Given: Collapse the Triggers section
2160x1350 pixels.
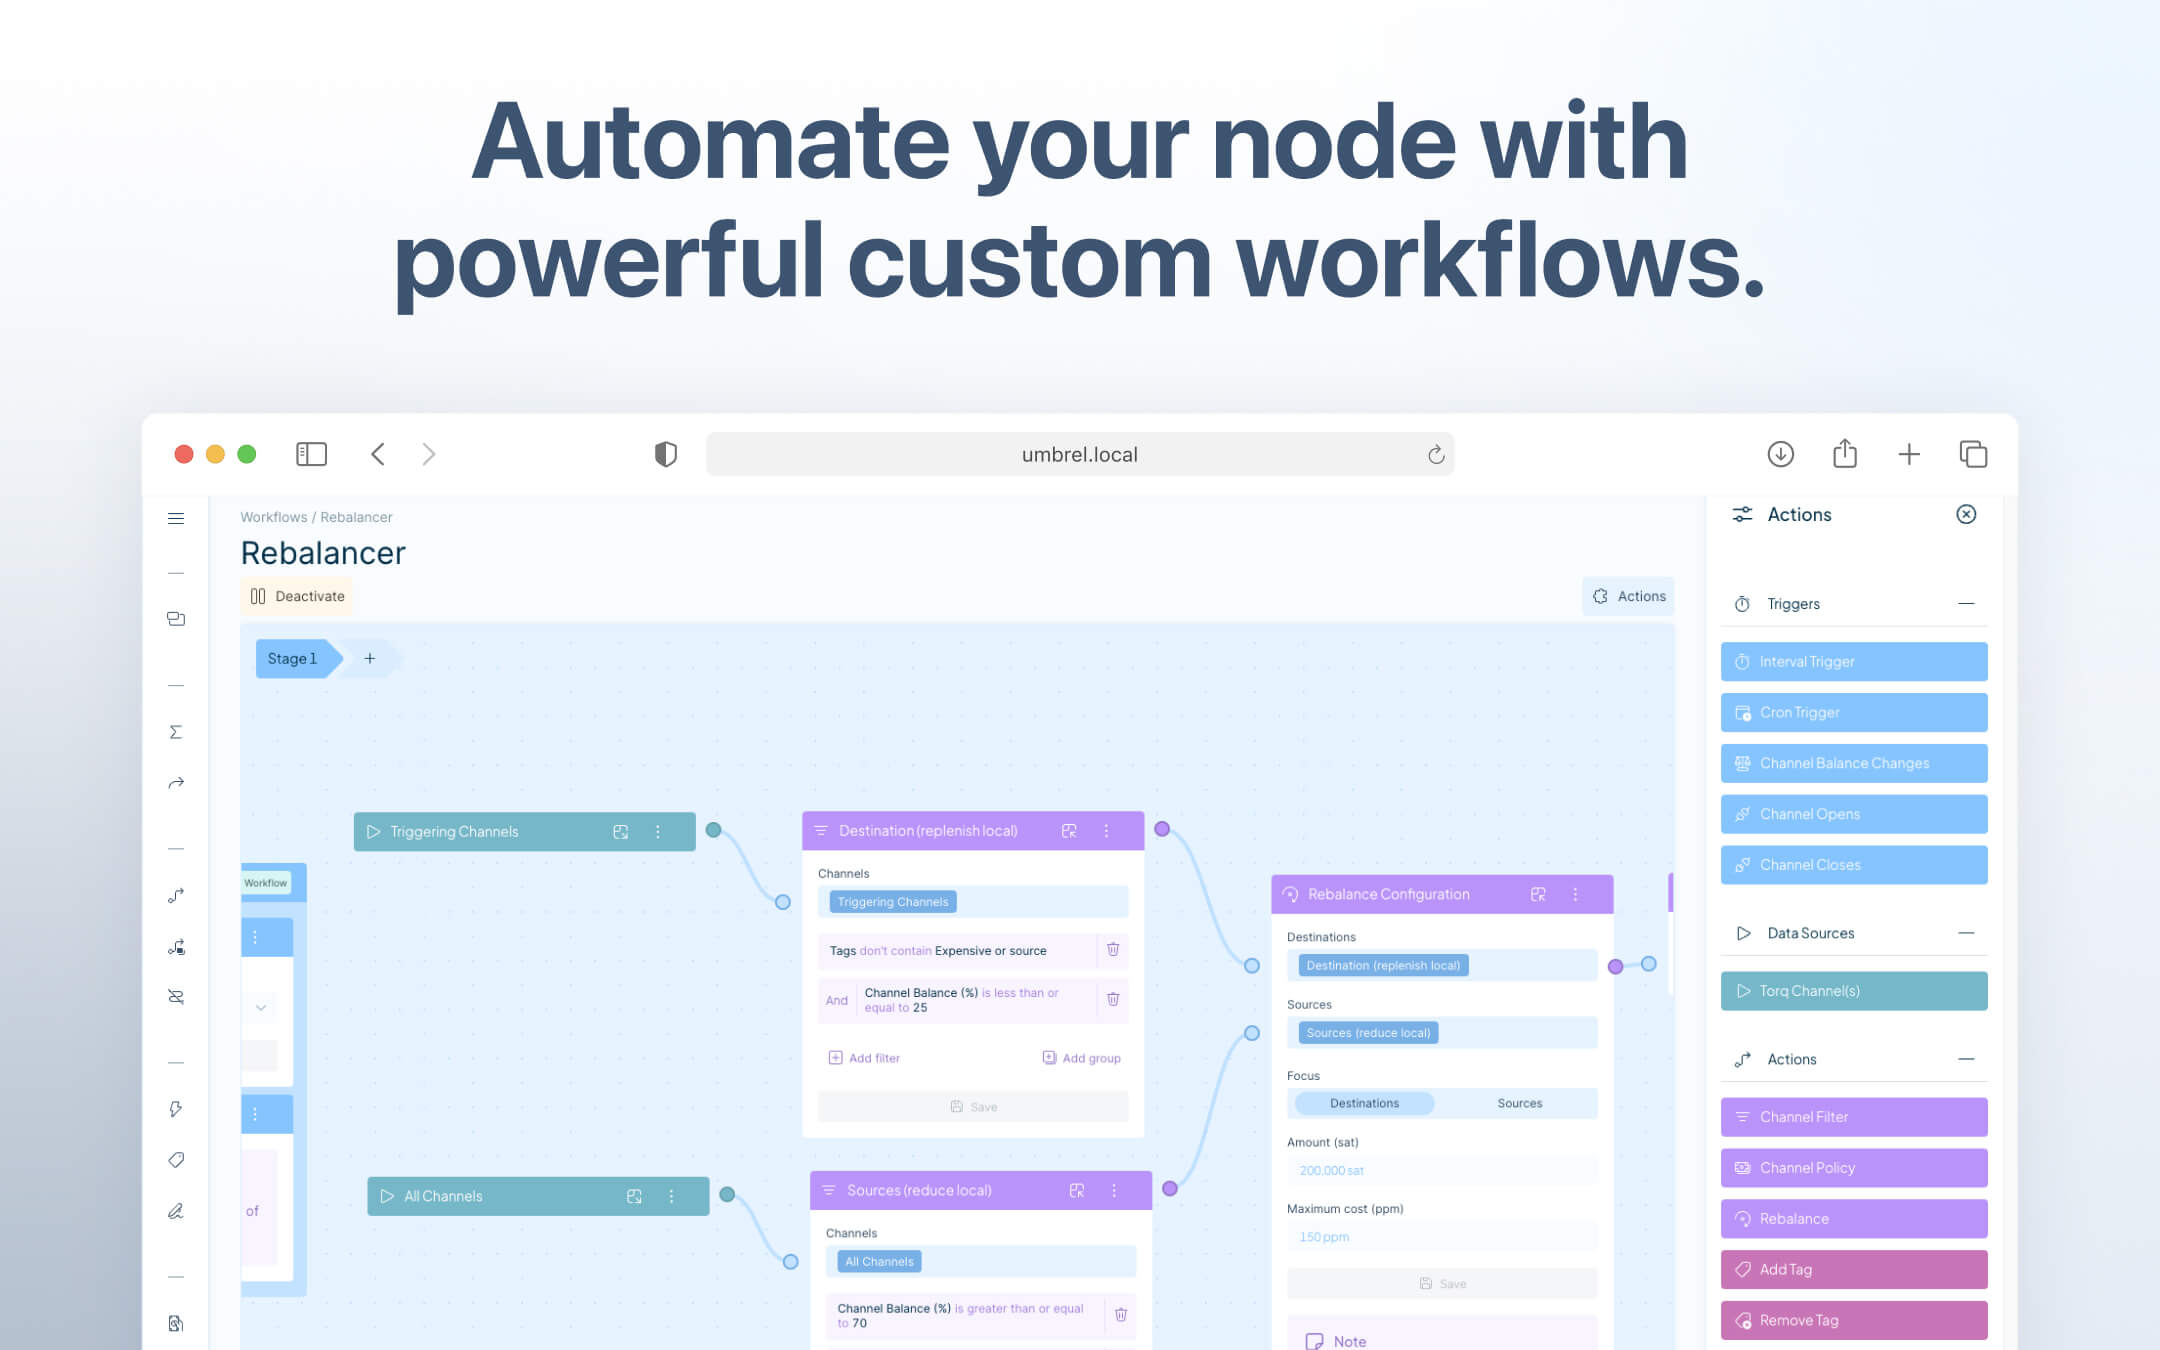Looking at the screenshot, I should [1966, 604].
